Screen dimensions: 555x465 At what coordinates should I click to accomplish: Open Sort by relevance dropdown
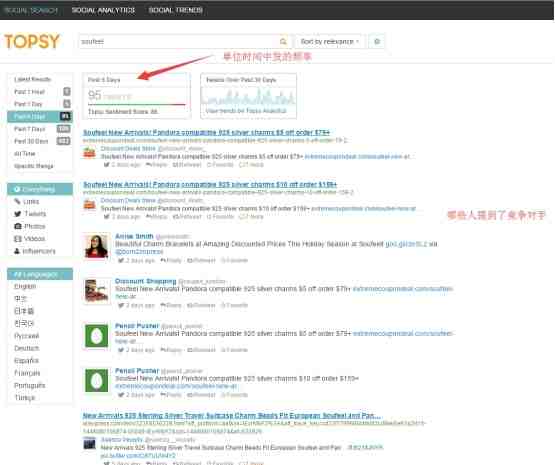tap(330, 42)
